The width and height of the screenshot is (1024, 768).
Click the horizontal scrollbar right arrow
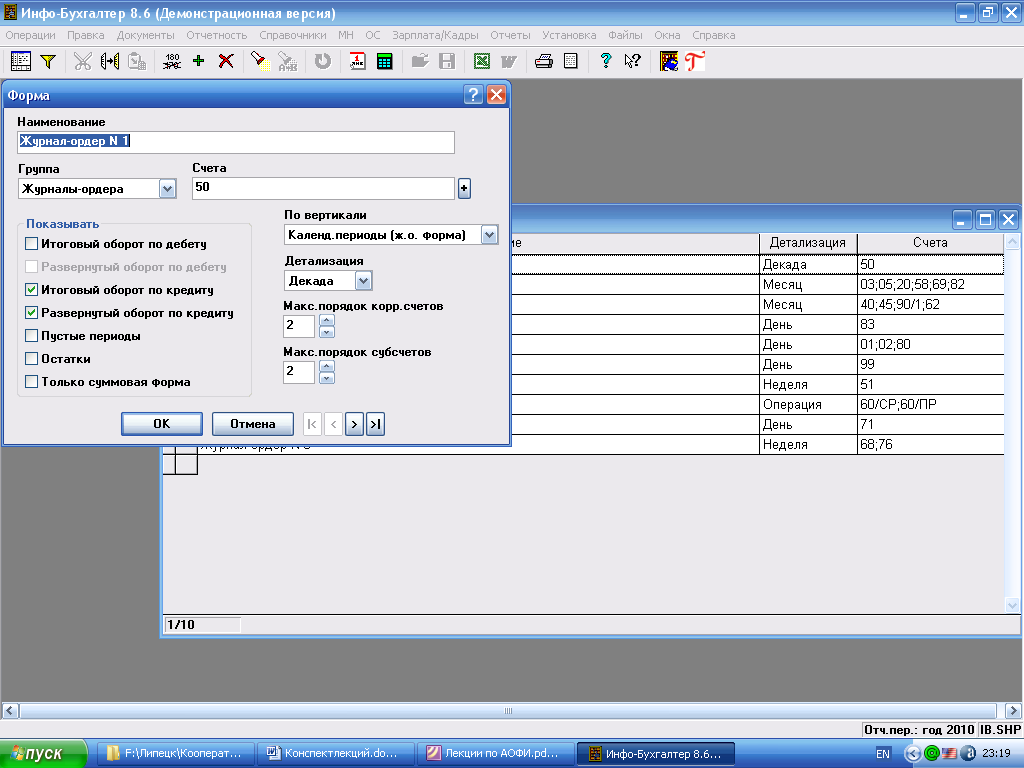1013,711
